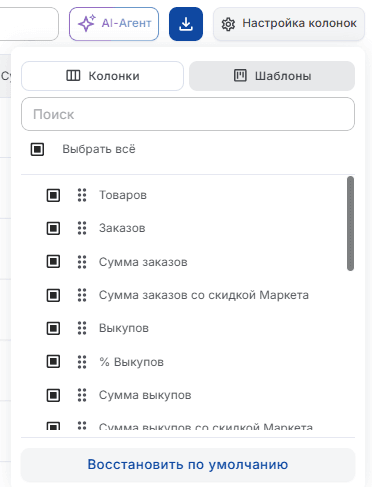This screenshot has height=487, width=372.
Task: Click the column list scrollbar thumb
Action: [350, 223]
